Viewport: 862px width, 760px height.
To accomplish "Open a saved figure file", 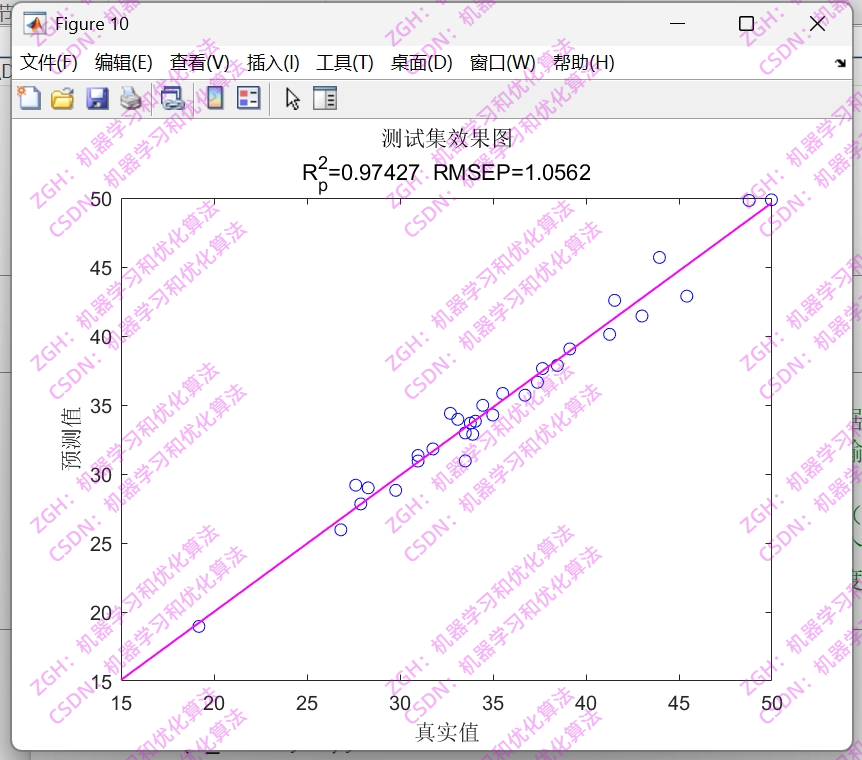I will click(61, 97).
